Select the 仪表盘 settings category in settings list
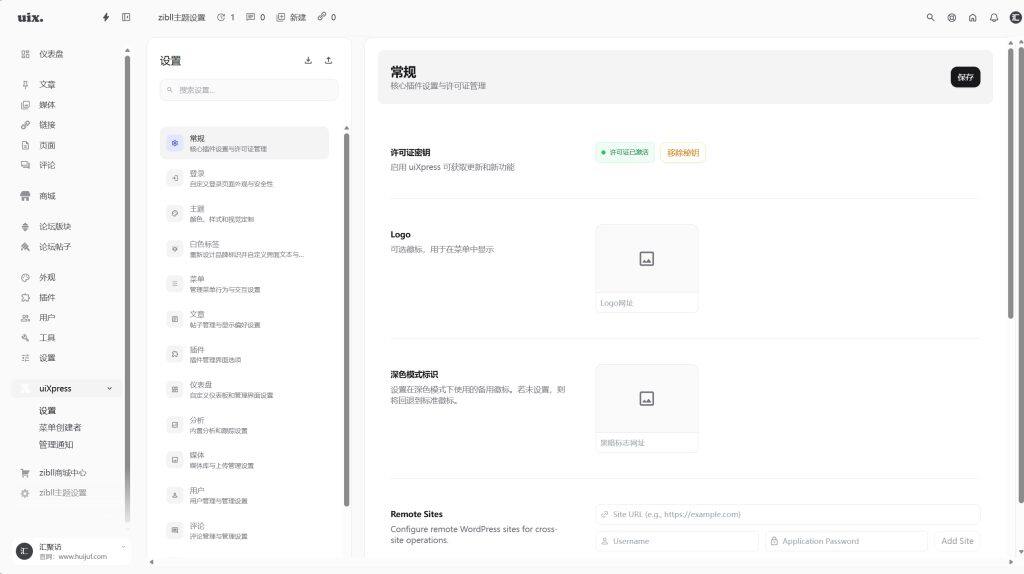The image size is (1024, 574). [x=245, y=390]
